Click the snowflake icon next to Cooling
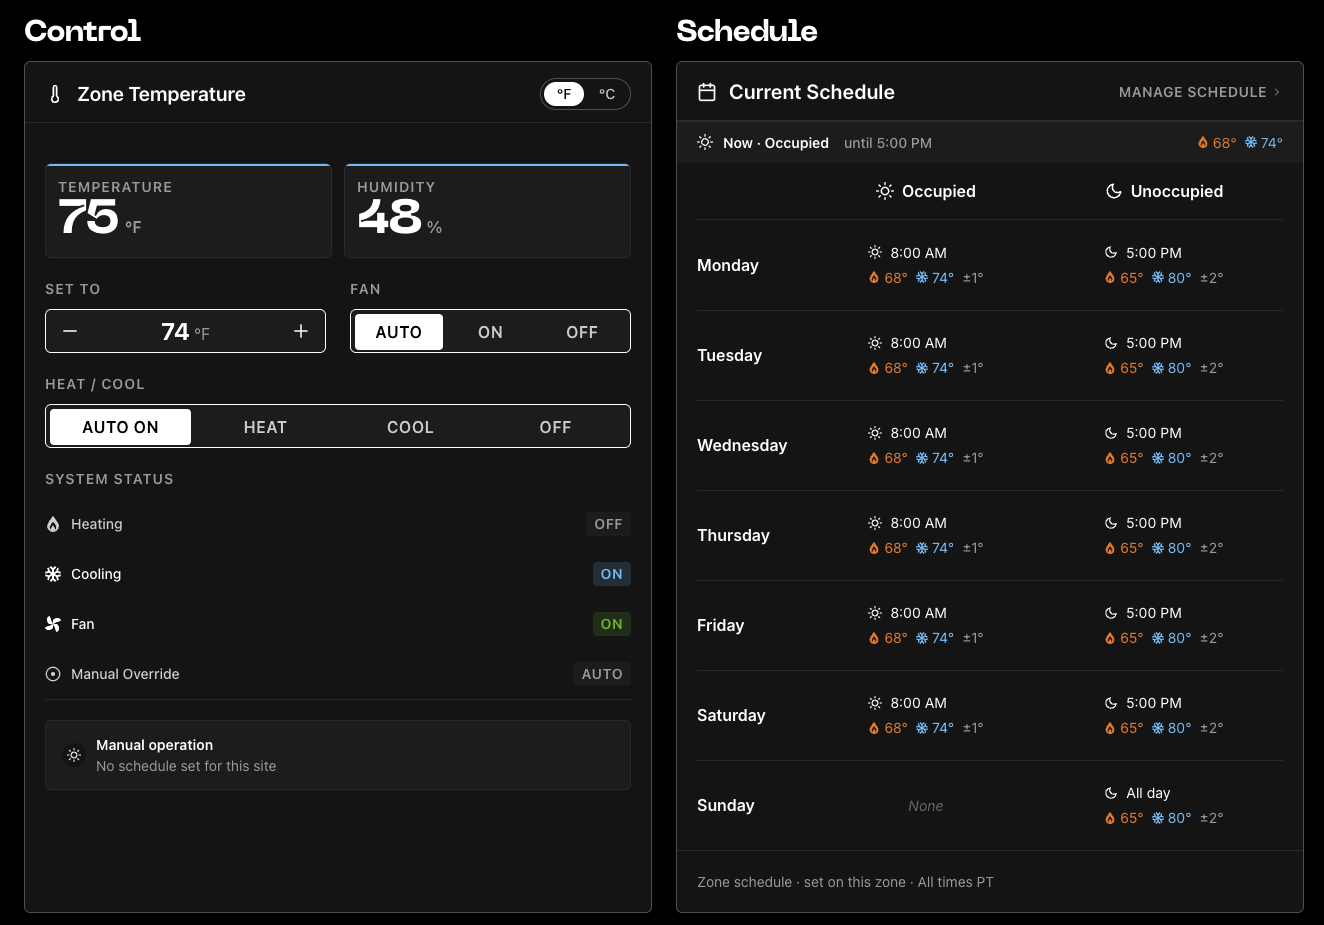1324x925 pixels. tap(53, 574)
